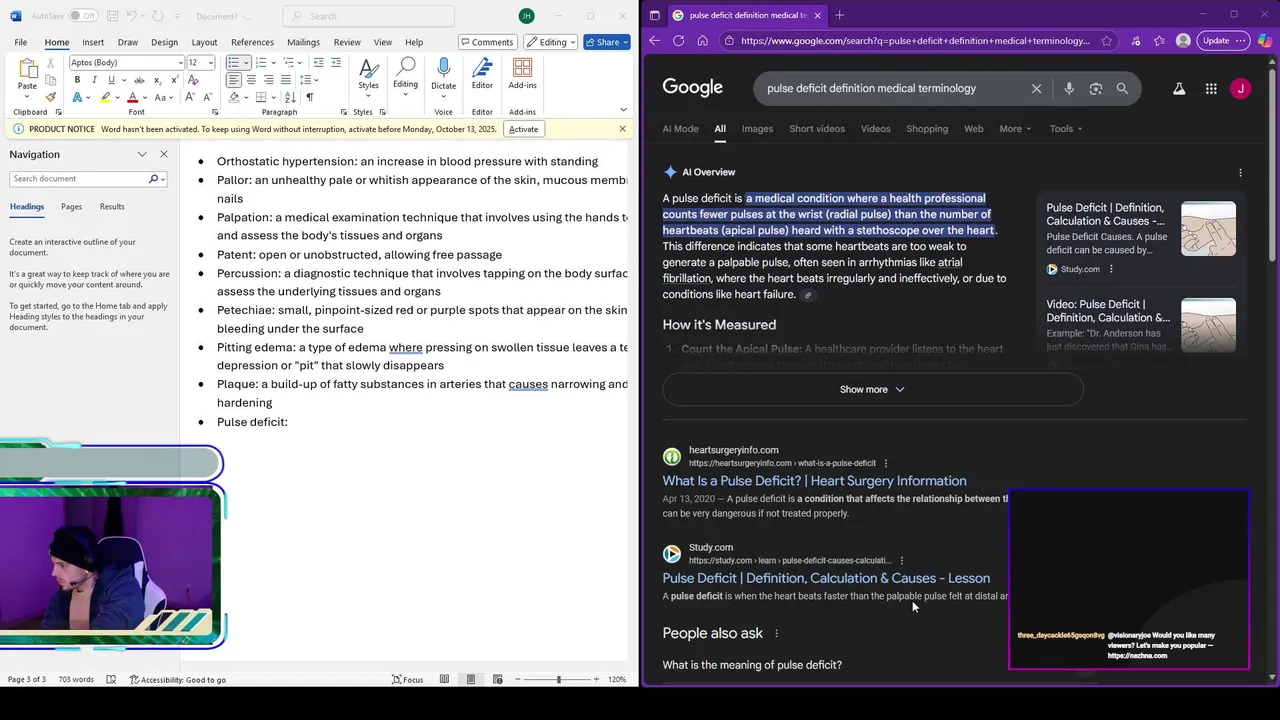Screen dimensions: 1280x720
Task: Click the Bold formatting icon in Word
Action: (x=77, y=80)
